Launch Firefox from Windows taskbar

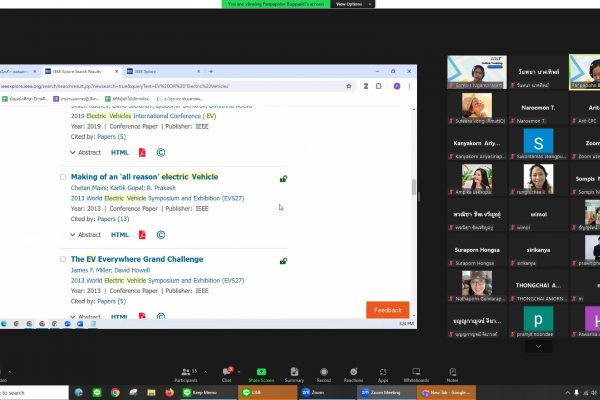tap(170, 392)
